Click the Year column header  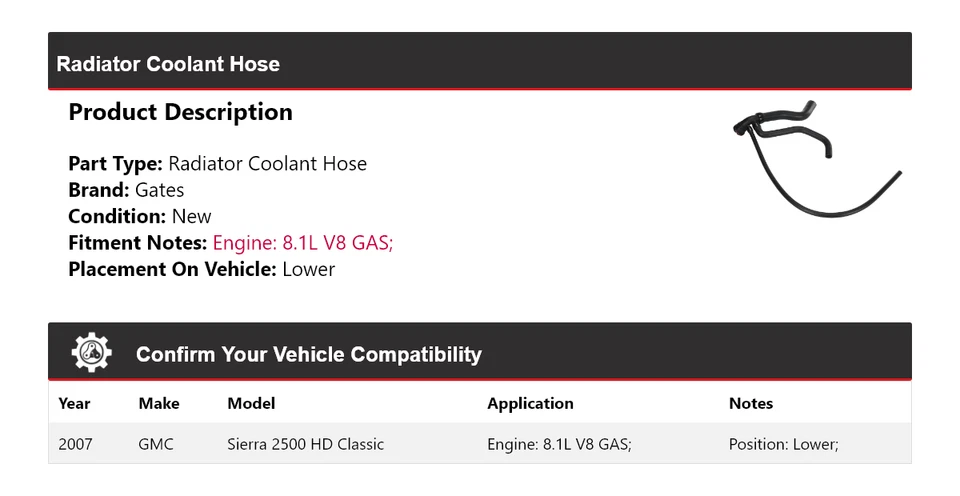74,404
